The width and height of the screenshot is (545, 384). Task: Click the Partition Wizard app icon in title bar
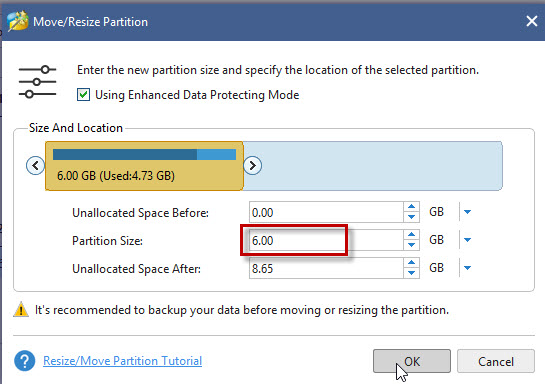coord(17,21)
